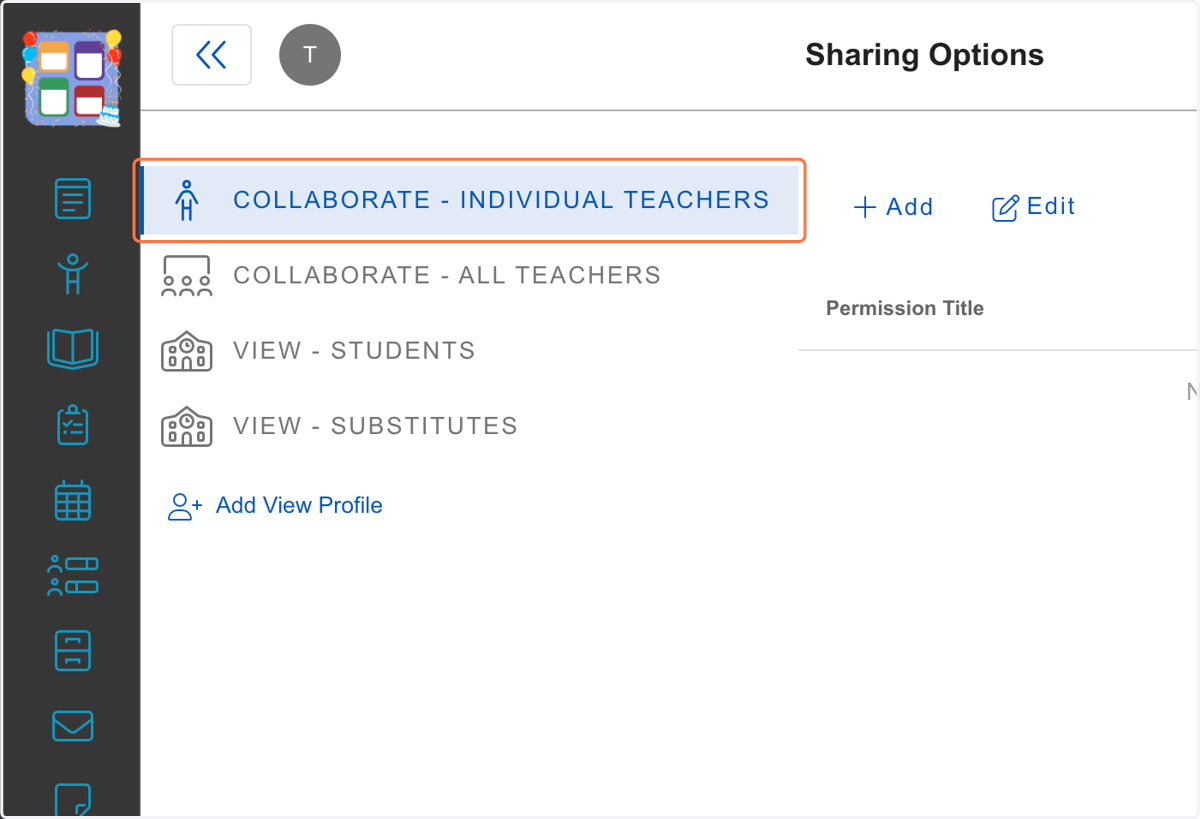Click the Permission Title column header
Viewport: 1200px width, 819px height.
(905, 308)
